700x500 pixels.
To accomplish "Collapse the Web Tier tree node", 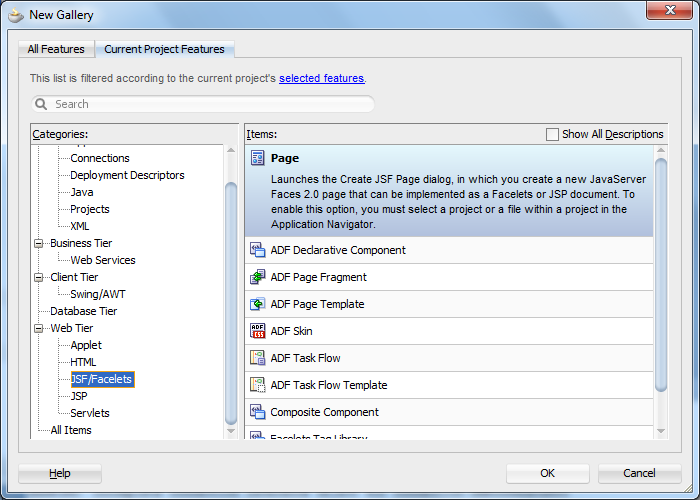I will coord(40,328).
